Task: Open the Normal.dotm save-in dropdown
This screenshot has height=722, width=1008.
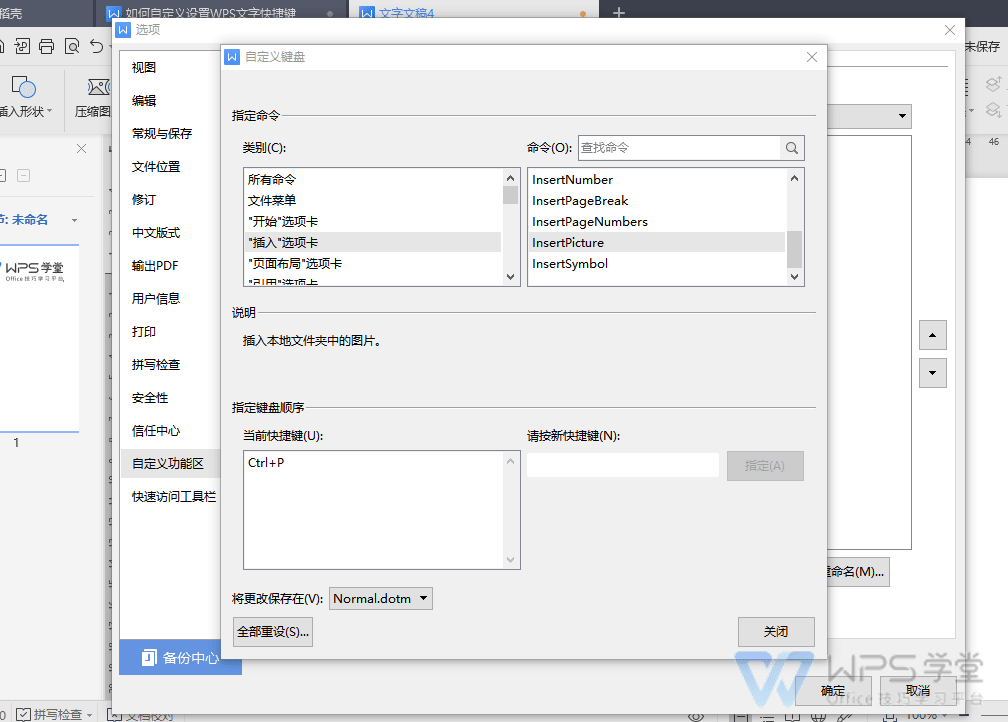Action: pyautogui.click(x=381, y=599)
